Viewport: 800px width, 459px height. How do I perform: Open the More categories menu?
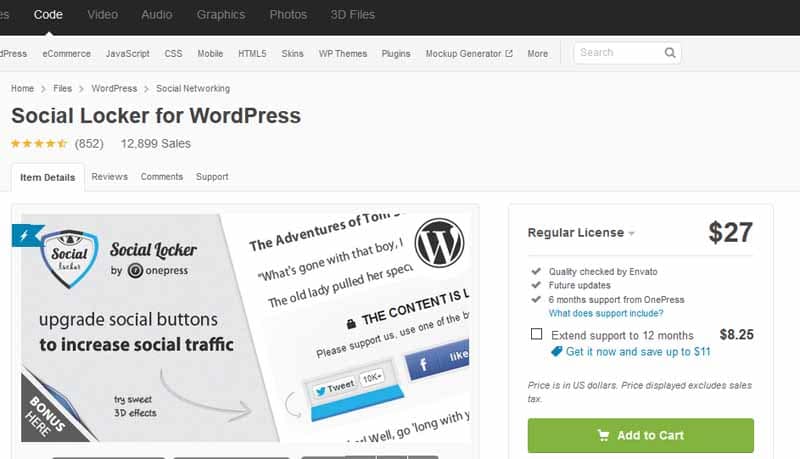coord(538,54)
